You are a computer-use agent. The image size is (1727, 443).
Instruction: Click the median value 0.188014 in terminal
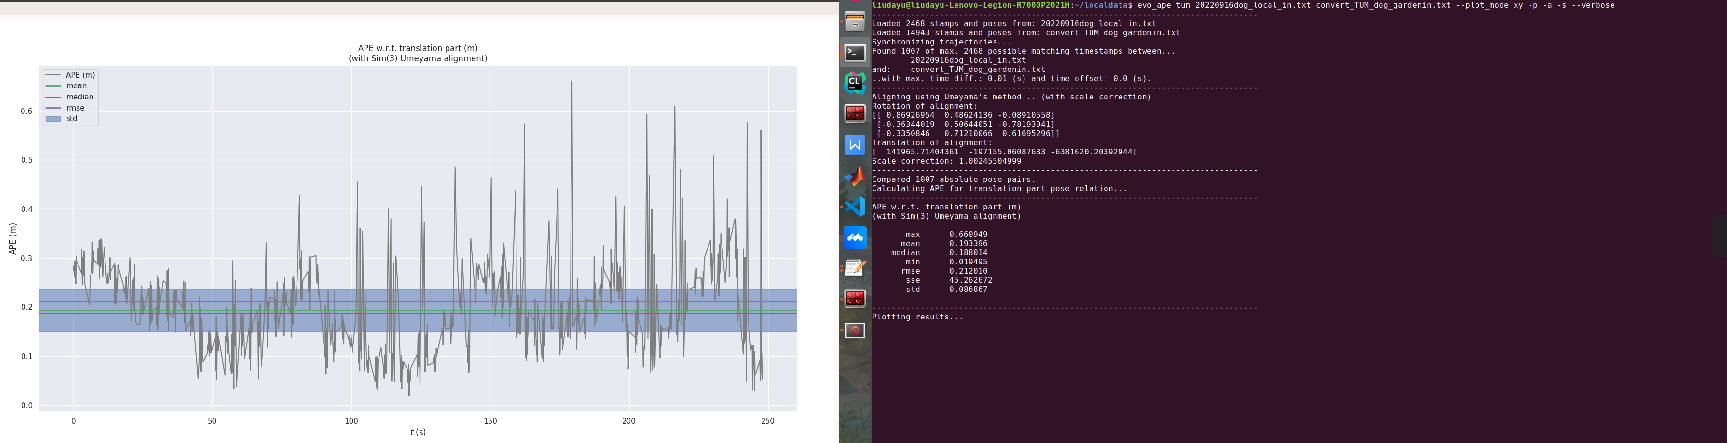click(x=968, y=253)
